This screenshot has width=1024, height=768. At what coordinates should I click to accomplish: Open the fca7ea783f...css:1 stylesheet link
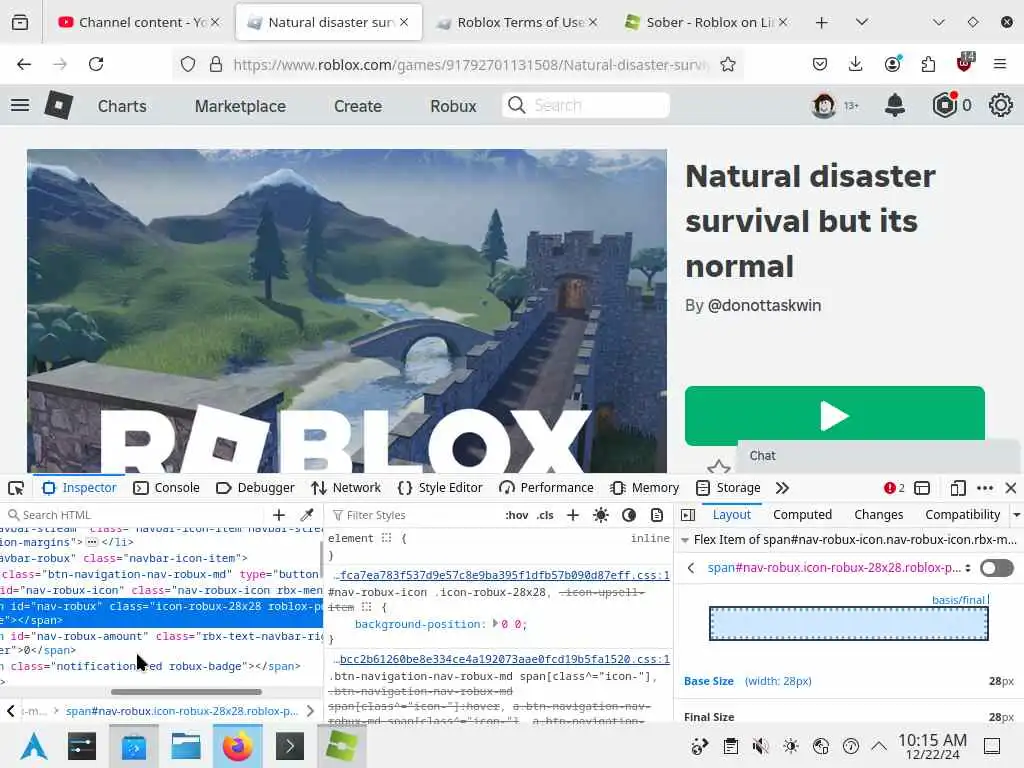(x=504, y=575)
